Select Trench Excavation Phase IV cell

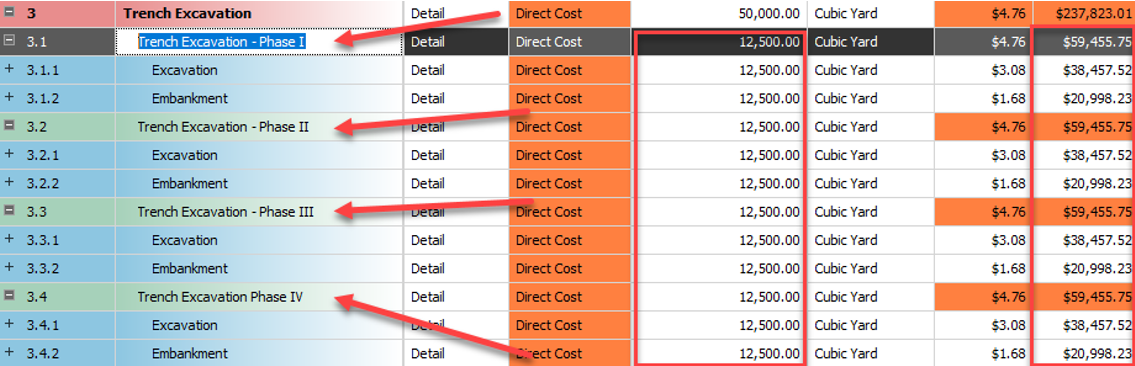(x=259, y=297)
